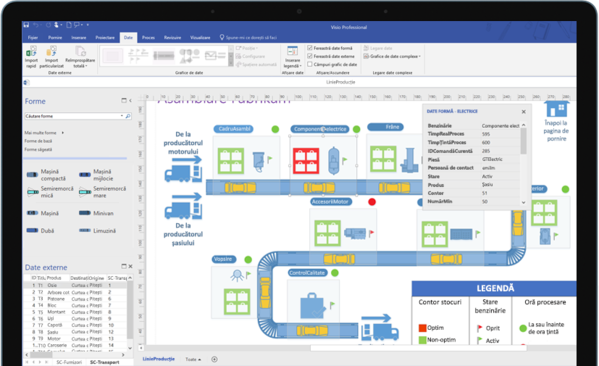Click the Căutare forme search field
Viewport: 599px width, 366px height.
74,116
